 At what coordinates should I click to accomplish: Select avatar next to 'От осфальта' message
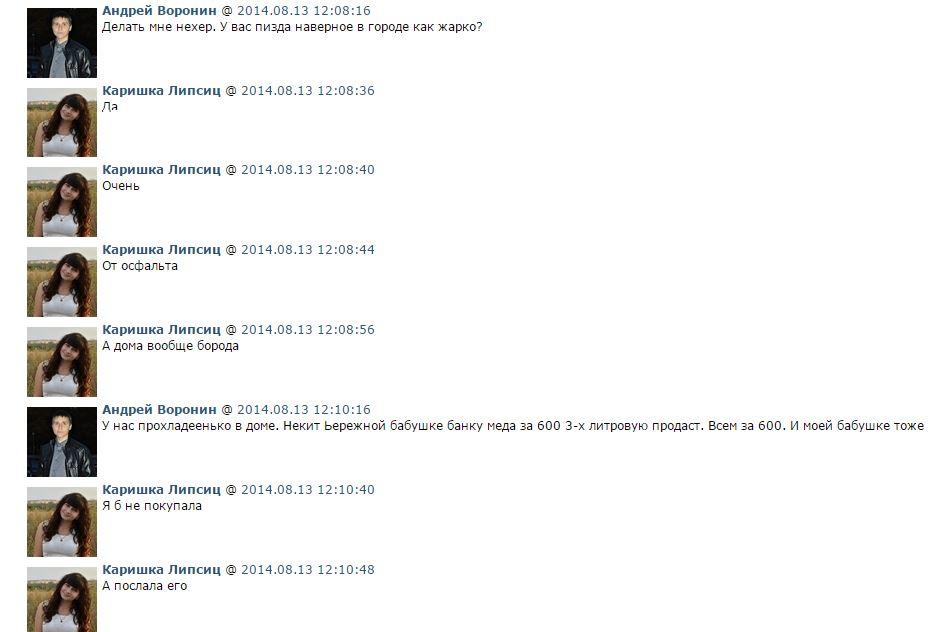tap(62, 282)
